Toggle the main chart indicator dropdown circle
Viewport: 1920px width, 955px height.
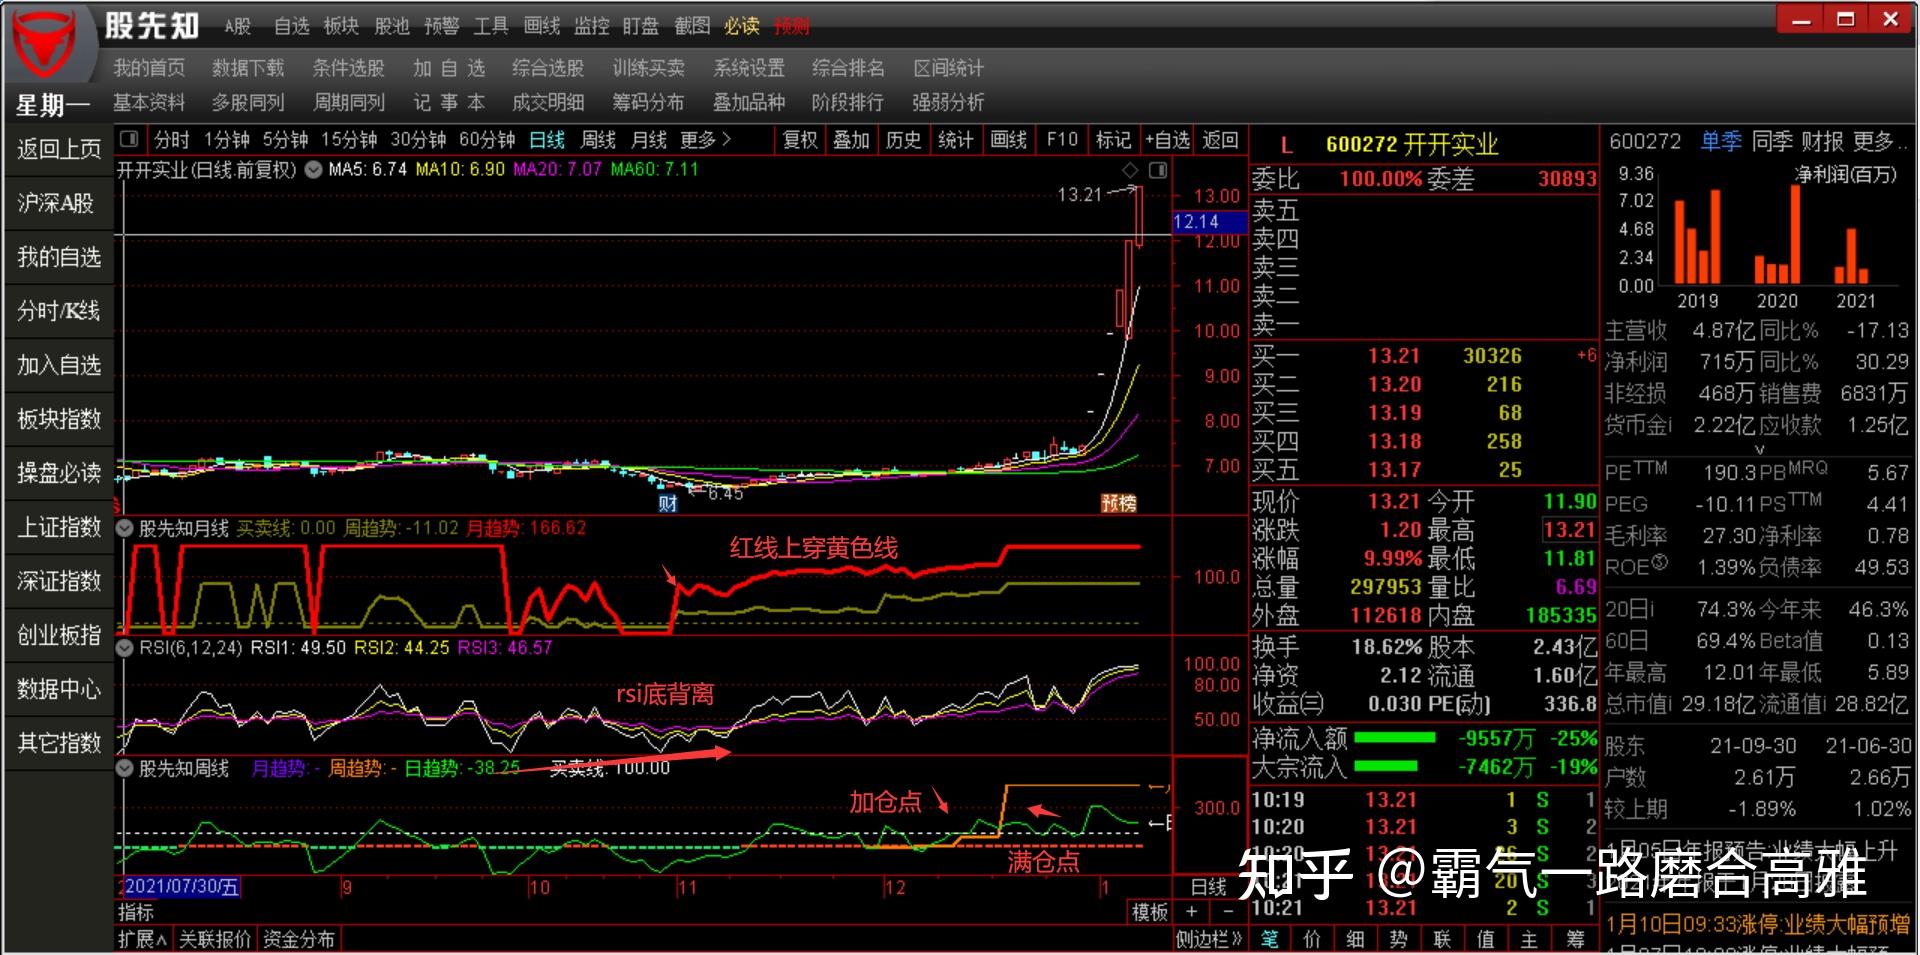(x=313, y=170)
